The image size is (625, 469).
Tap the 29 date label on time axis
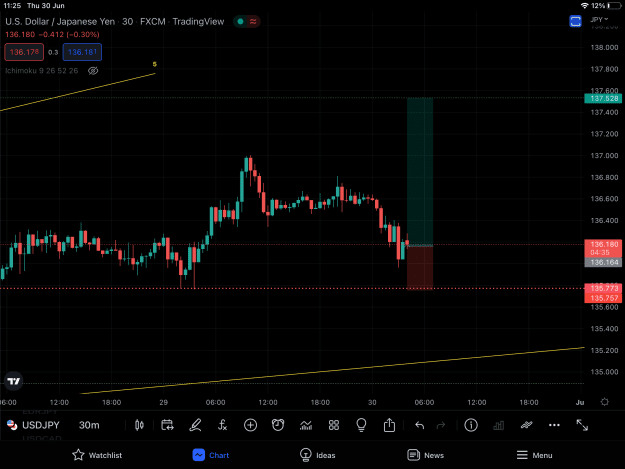pyautogui.click(x=163, y=402)
